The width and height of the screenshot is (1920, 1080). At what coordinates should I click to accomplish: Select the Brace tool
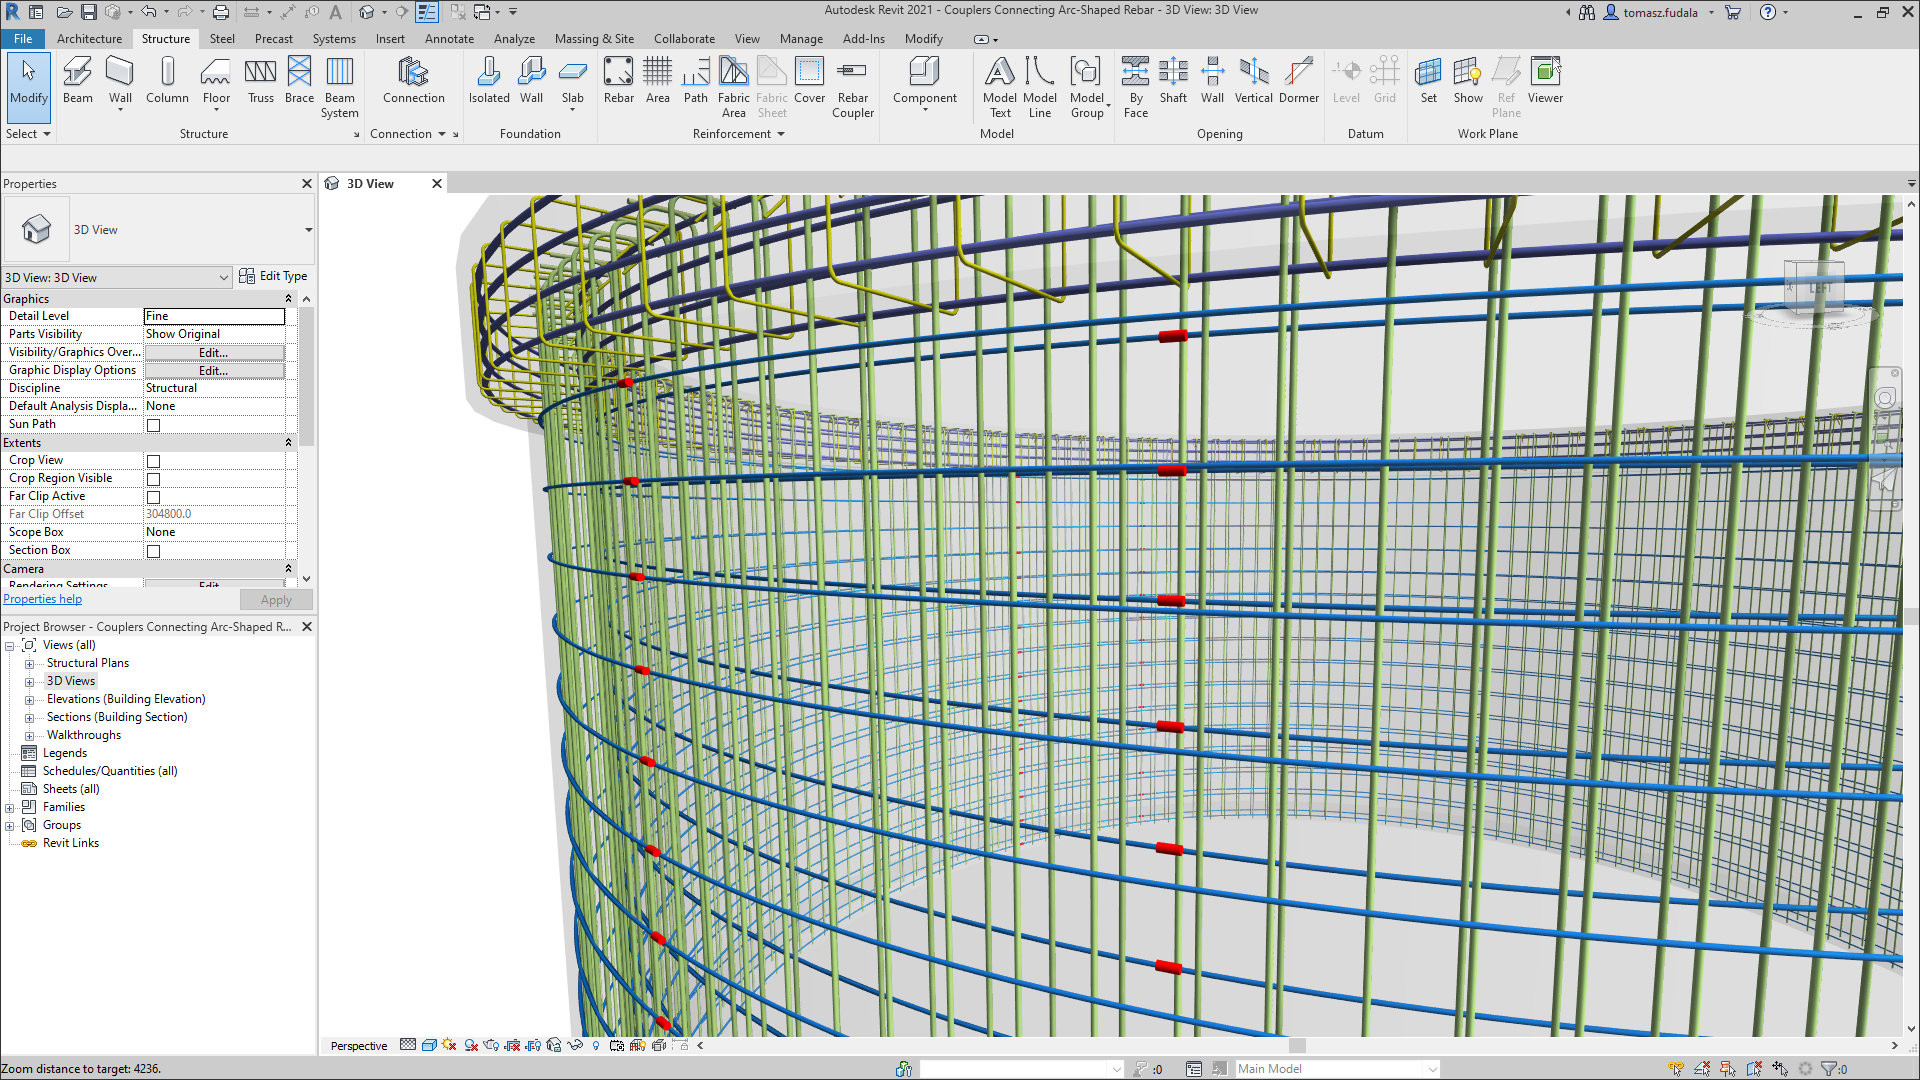tap(299, 80)
